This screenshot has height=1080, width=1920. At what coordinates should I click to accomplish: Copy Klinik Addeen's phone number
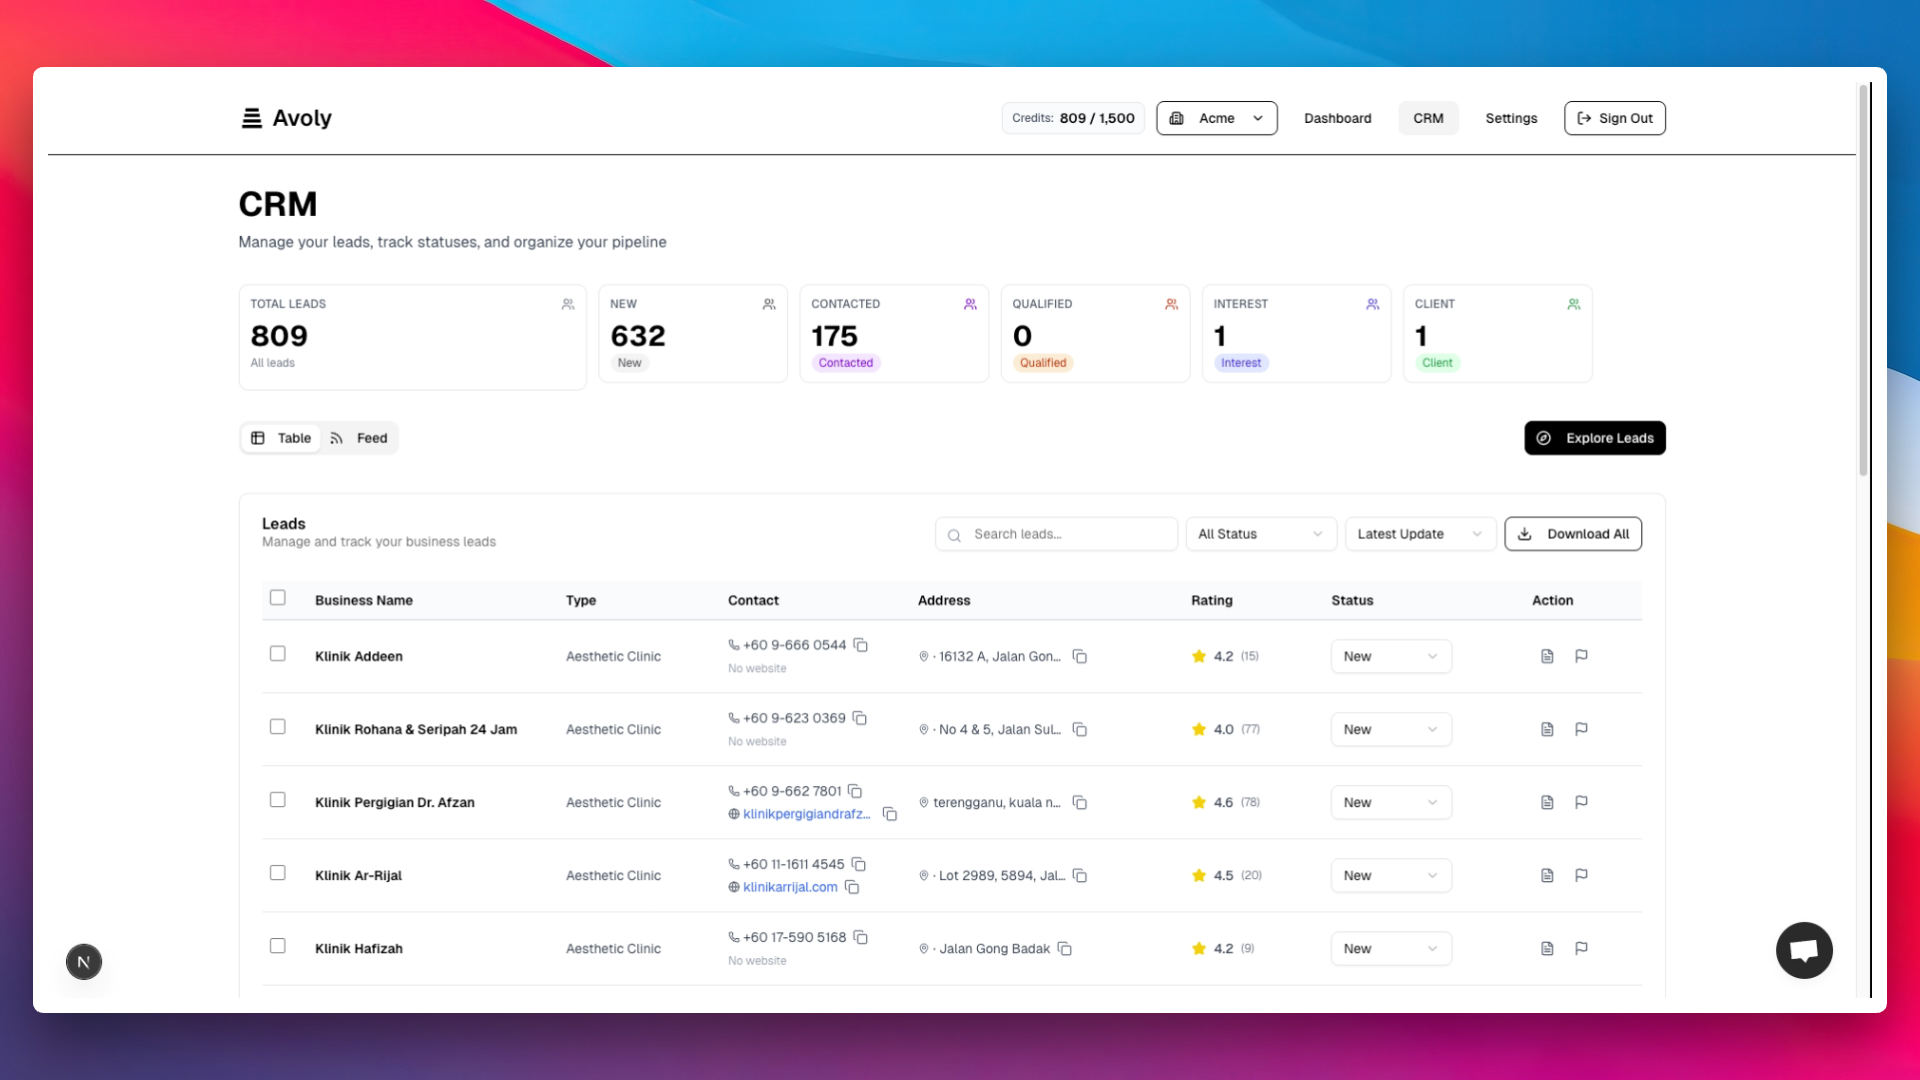click(862, 645)
